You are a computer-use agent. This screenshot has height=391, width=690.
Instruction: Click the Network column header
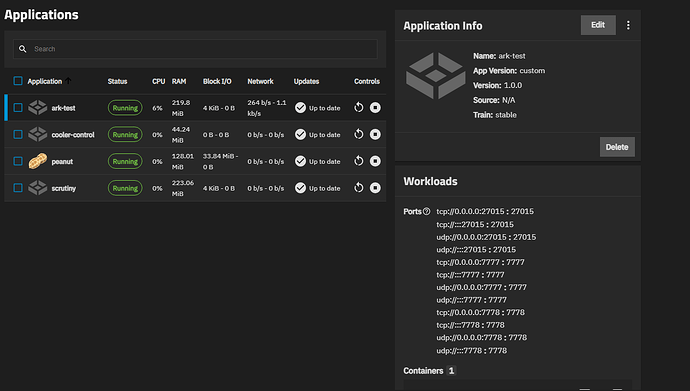(260, 81)
